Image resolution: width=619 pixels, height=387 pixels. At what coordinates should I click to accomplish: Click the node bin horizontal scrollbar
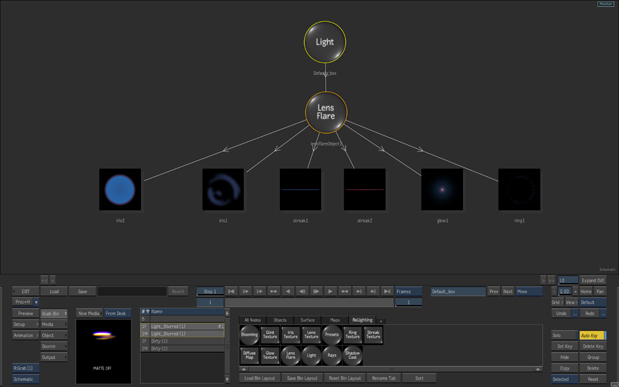390,369
